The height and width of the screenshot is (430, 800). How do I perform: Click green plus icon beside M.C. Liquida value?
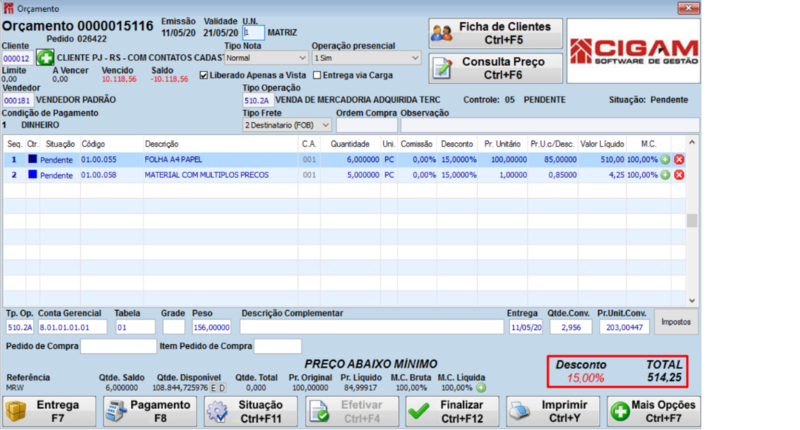[x=481, y=388]
